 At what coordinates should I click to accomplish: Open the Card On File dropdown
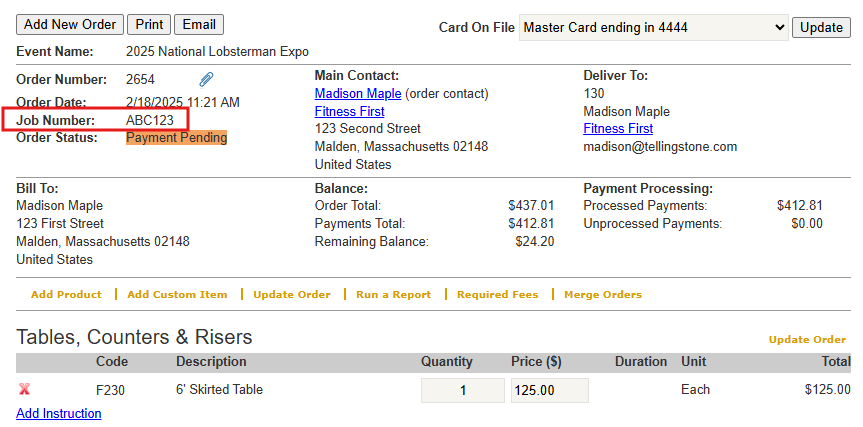(654, 27)
